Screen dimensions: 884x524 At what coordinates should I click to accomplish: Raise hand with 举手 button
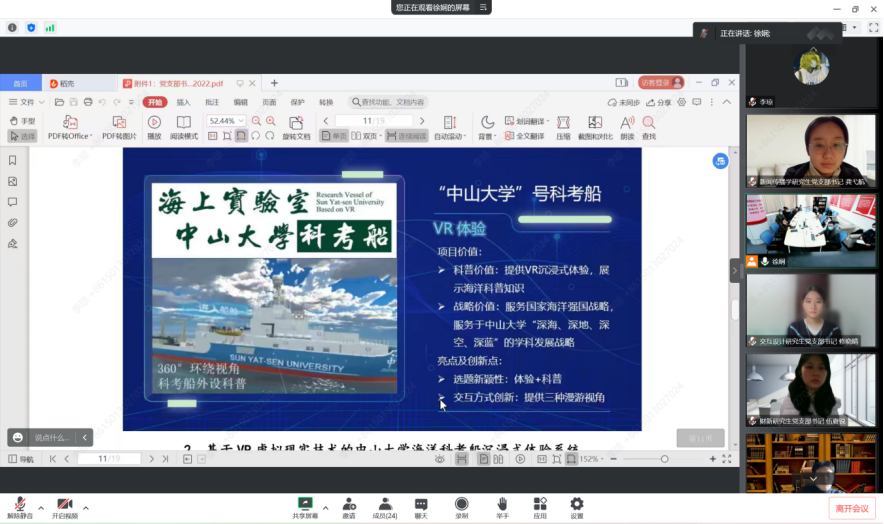pos(502,508)
